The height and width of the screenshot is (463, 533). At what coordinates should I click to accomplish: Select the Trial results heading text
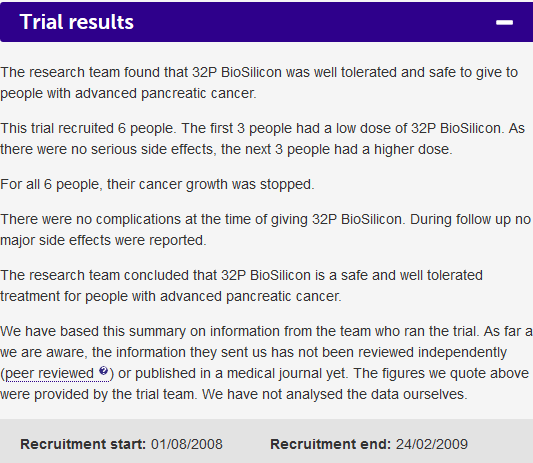pyautogui.click(x=77, y=22)
